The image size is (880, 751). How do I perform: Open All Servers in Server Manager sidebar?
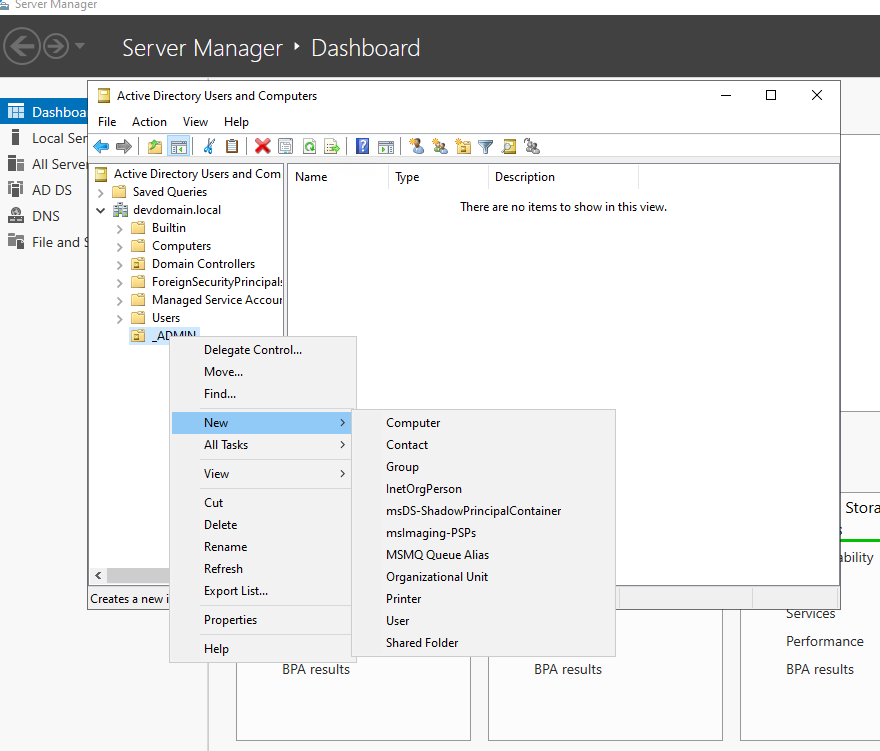44,164
